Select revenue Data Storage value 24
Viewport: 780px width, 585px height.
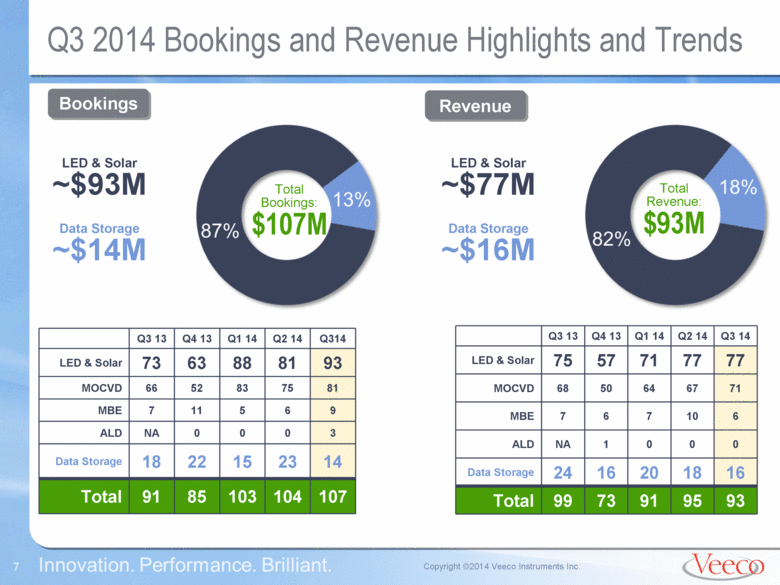(563, 473)
